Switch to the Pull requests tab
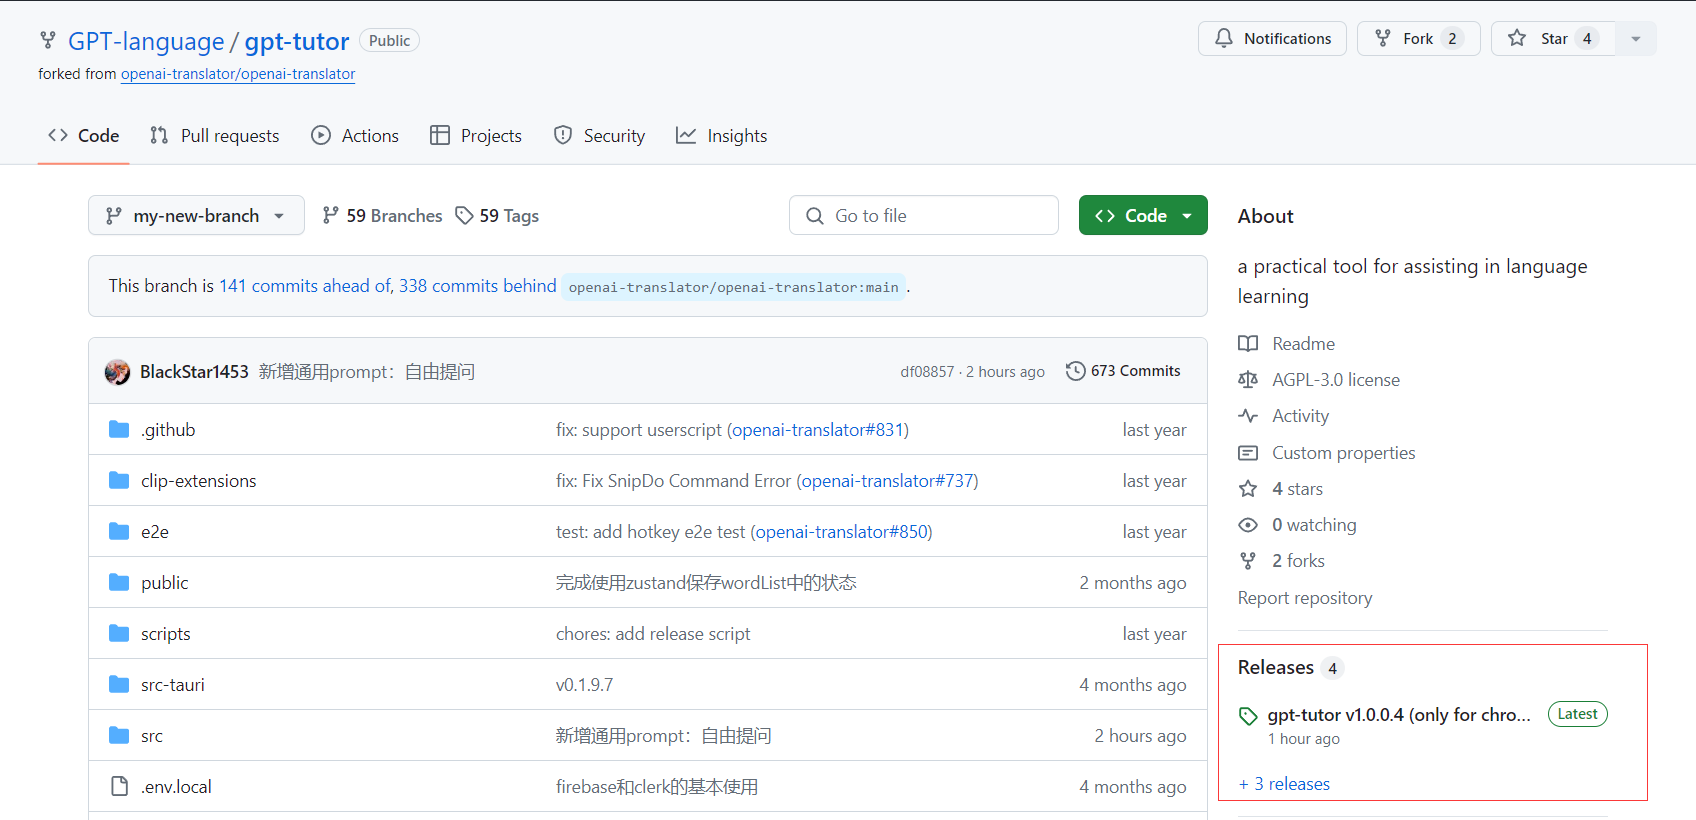Image resolution: width=1696 pixels, height=820 pixels. pos(214,135)
